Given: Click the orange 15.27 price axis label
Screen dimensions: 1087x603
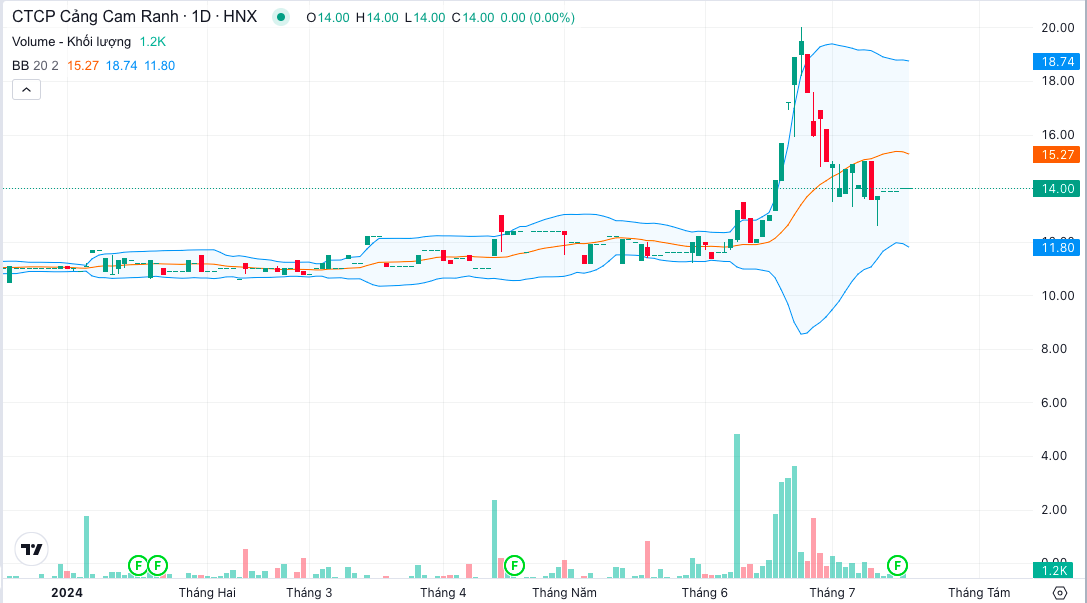Looking at the screenshot, I should click(x=1056, y=155).
